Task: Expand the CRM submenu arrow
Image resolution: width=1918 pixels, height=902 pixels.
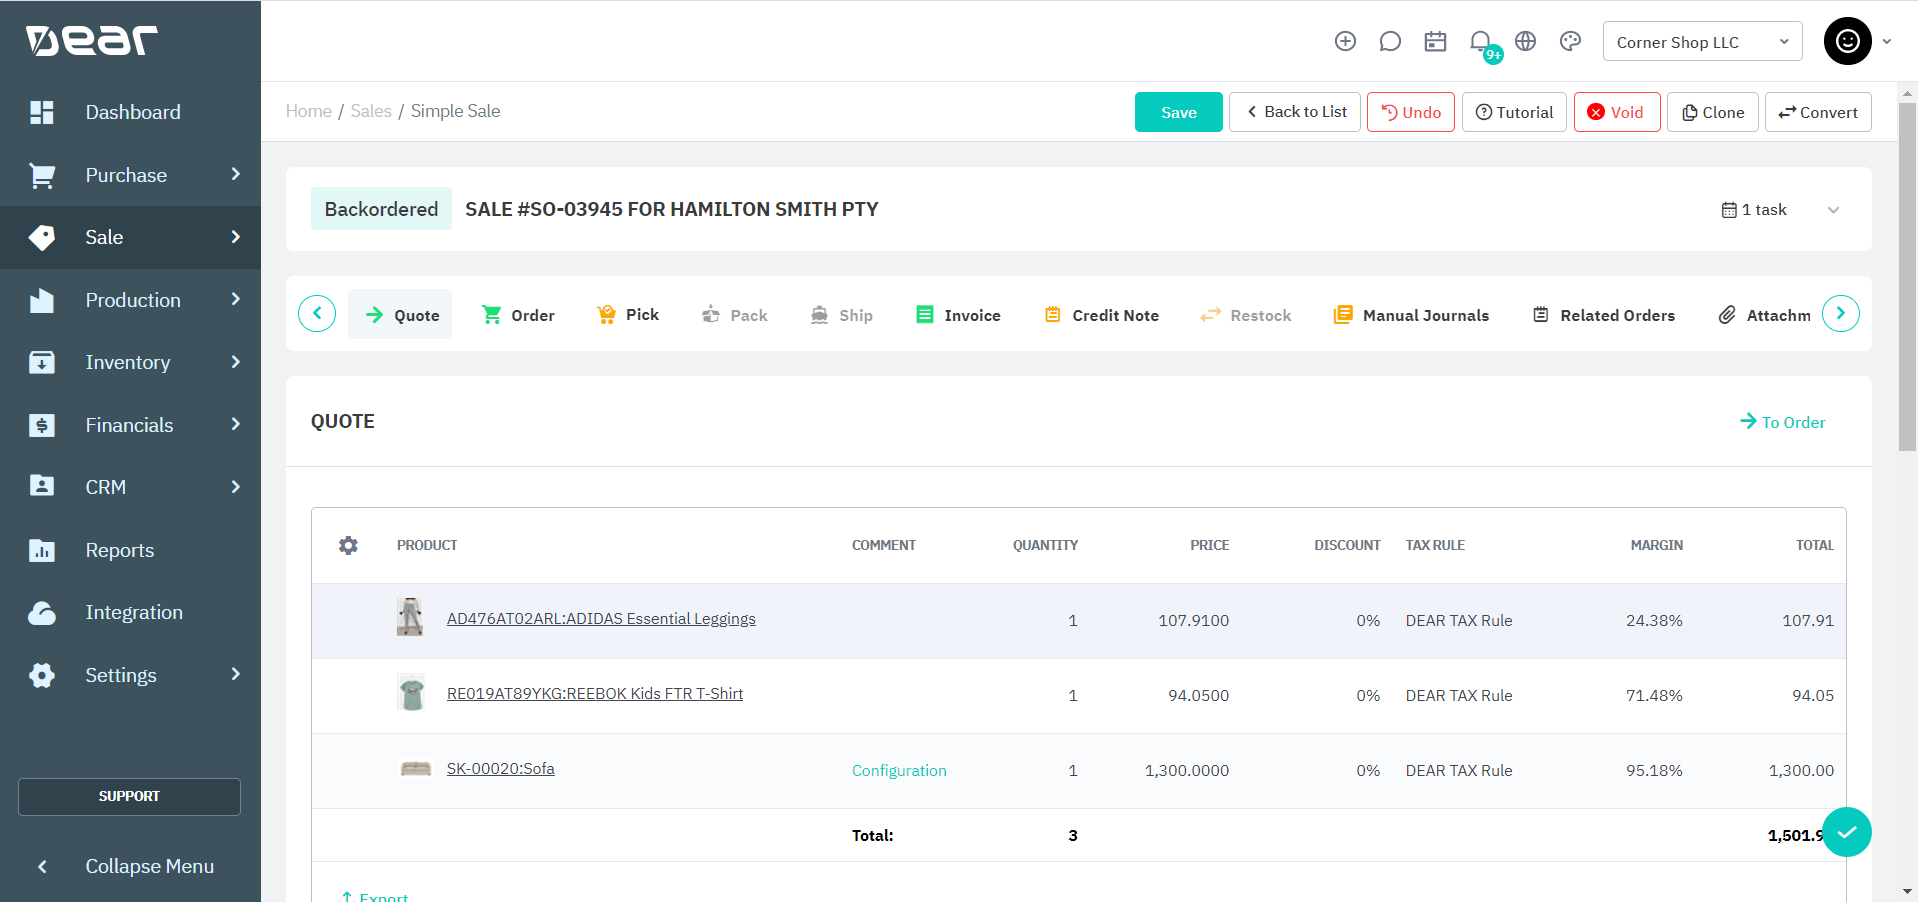Action: (x=236, y=487)
